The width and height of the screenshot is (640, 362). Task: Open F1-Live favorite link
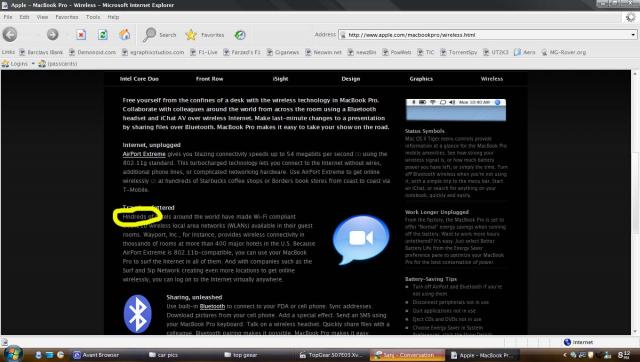pyautogui.click(x=204, y=52)
